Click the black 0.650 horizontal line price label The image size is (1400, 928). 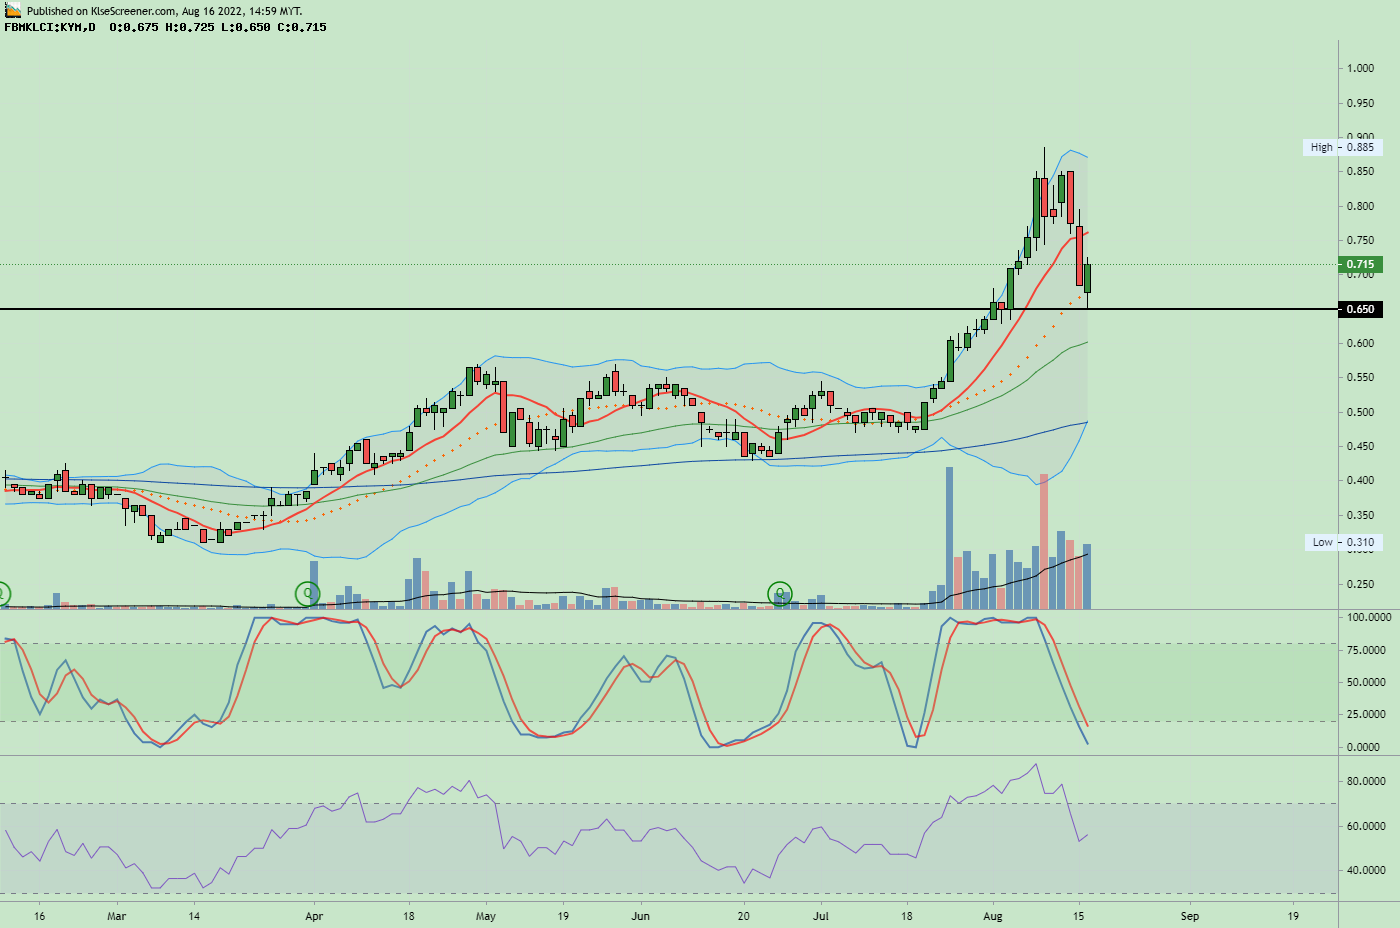click(x=1360, y=310)
